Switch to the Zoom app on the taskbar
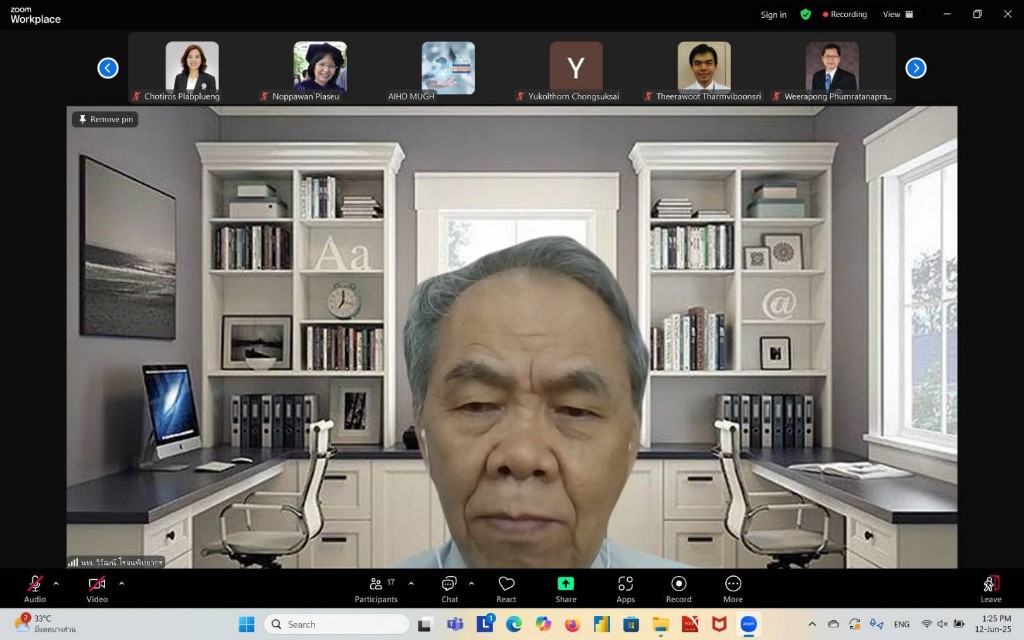This screenshot has height=640, width=1024. click(x=748, y=625)
